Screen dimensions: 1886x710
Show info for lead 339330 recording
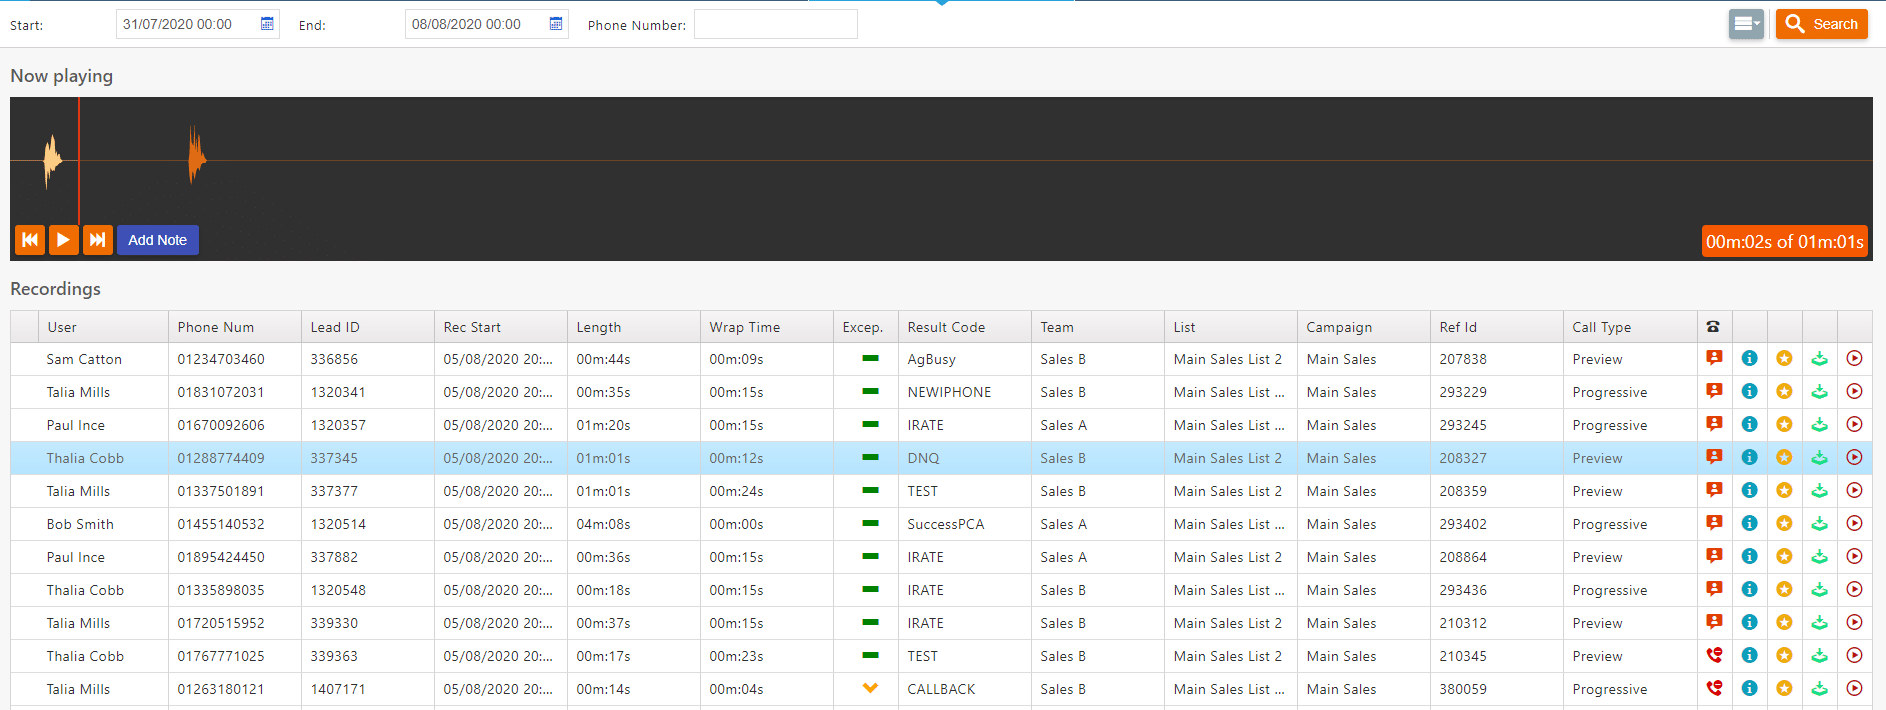pos(1749,622)
